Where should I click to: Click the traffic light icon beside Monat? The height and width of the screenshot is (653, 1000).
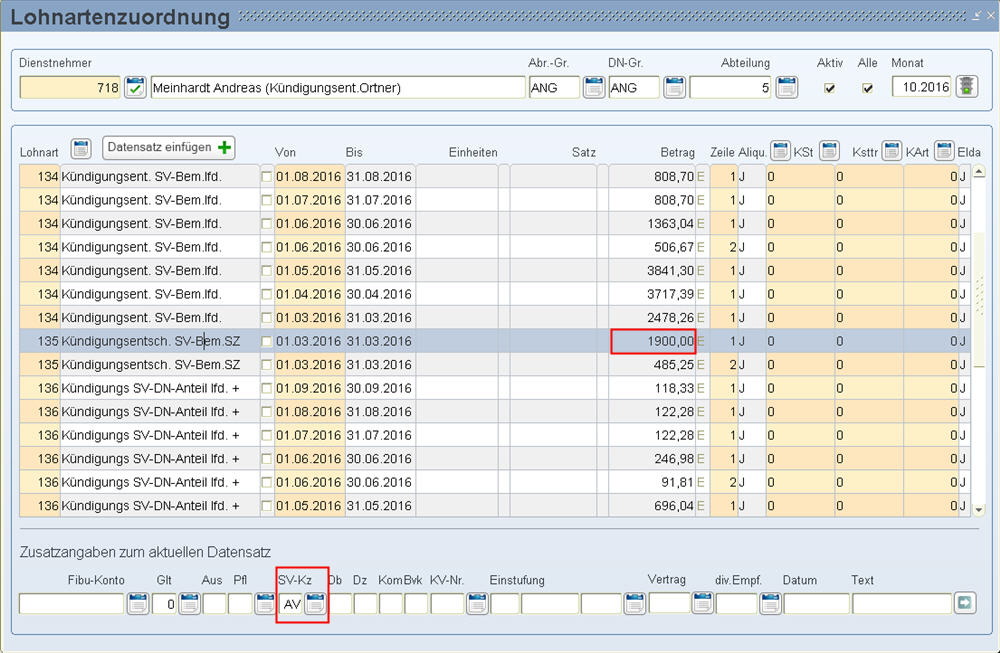coord(967,87)
